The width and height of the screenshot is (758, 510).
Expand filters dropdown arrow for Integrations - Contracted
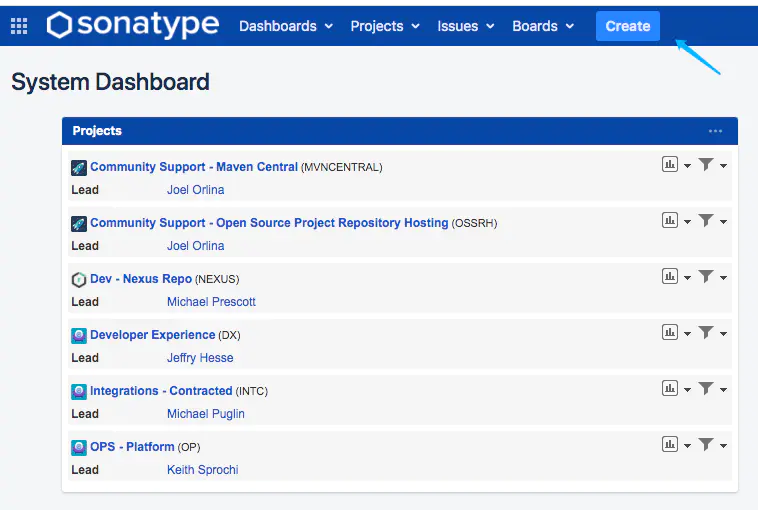click(x=723, y=390)
